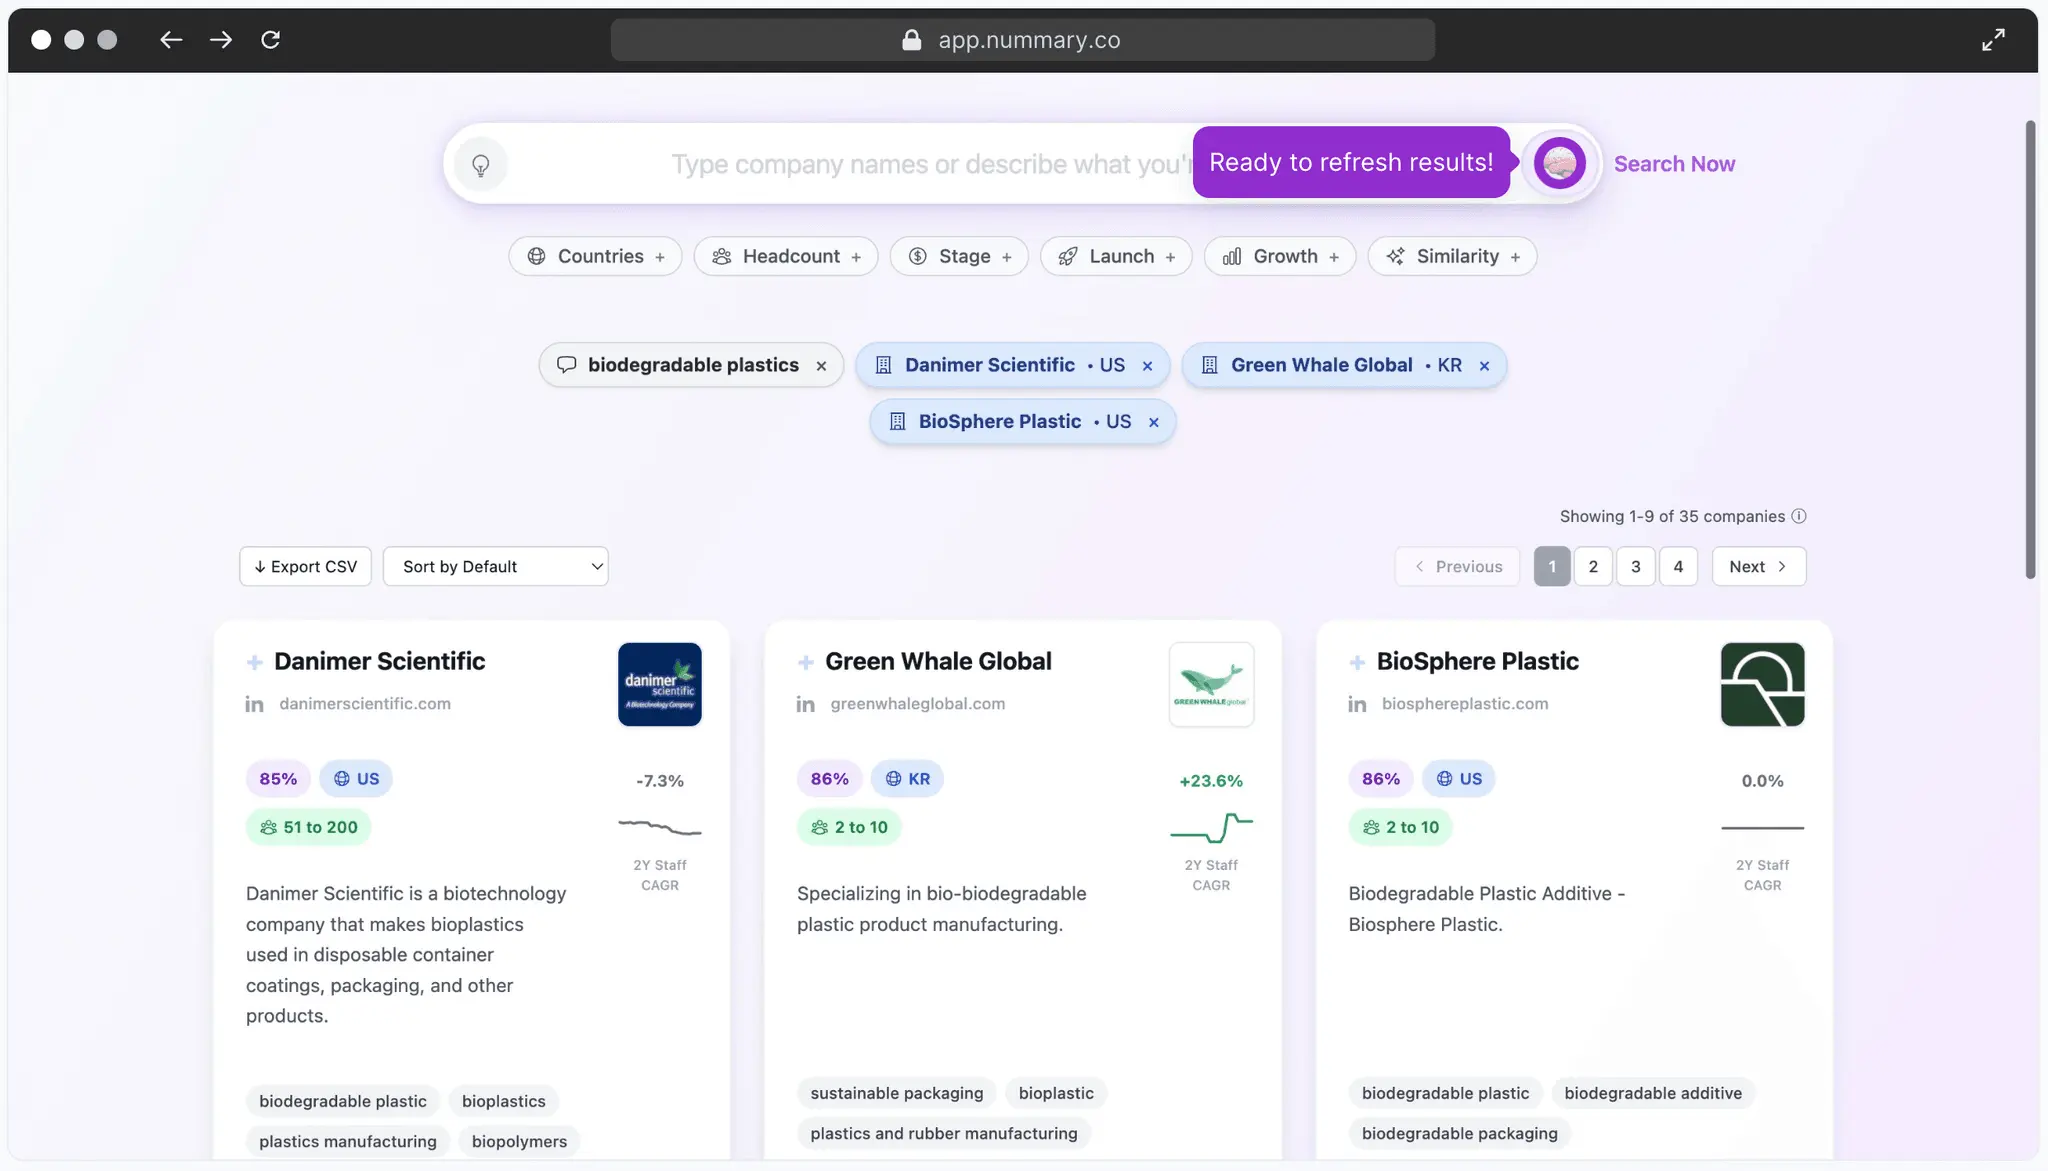This screenshot has height=1171, width=2048.
Task: Remove the Green Whale Global chip
Action: pyautogui.click(x=1484, y=366)
